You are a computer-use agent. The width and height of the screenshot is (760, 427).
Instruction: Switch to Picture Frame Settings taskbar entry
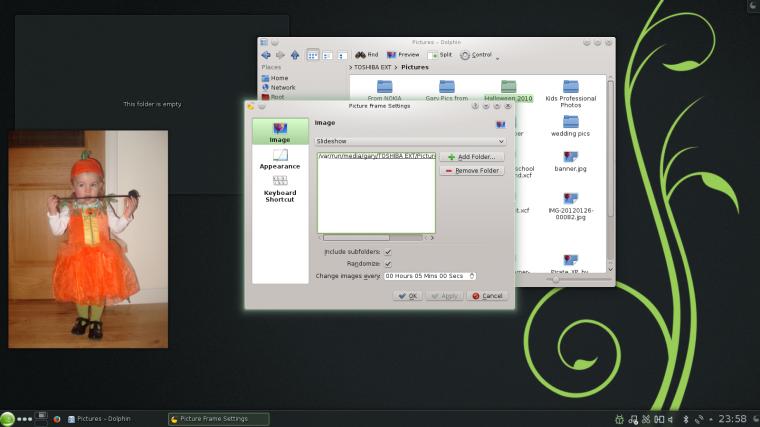pyautogui.click(x=219, y=419)
